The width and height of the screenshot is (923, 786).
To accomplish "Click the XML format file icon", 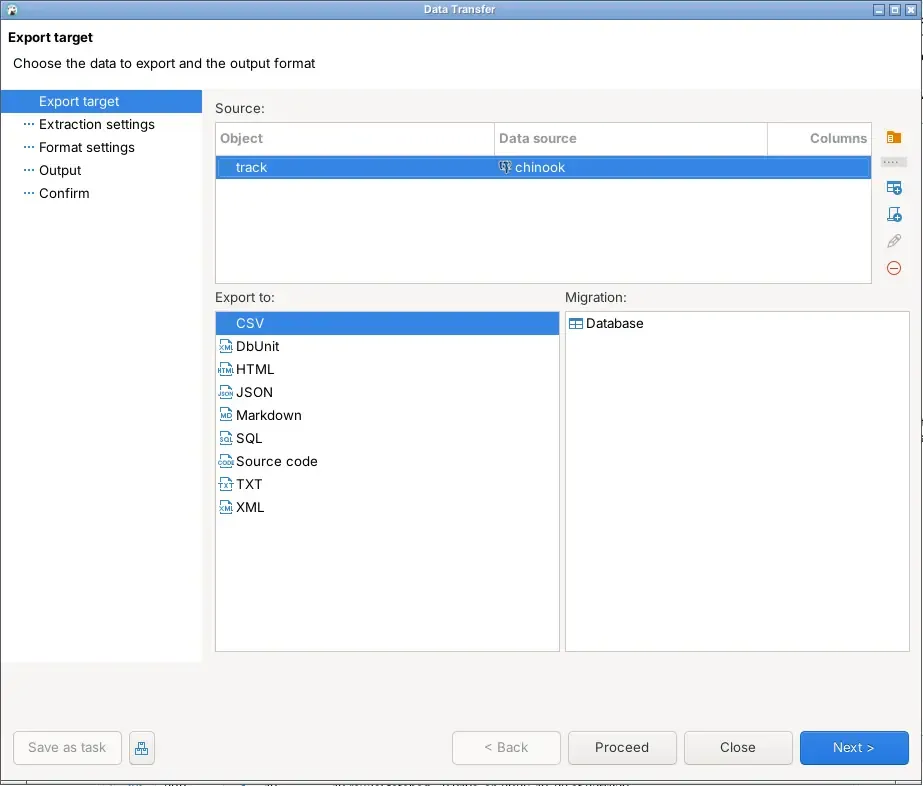I will pyautogui.click(x=225, y=507).
